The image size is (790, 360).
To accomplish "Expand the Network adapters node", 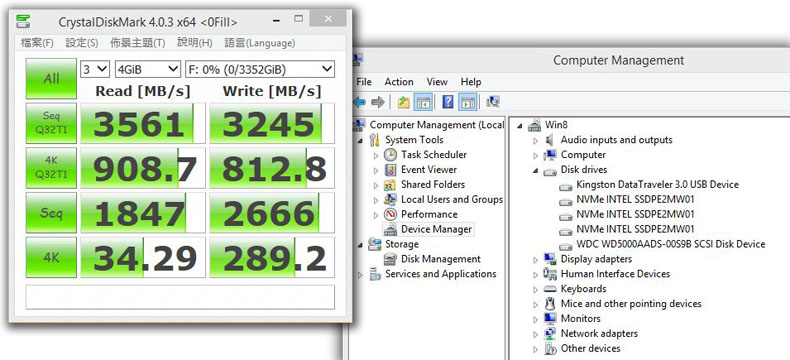I will [536, 334].
